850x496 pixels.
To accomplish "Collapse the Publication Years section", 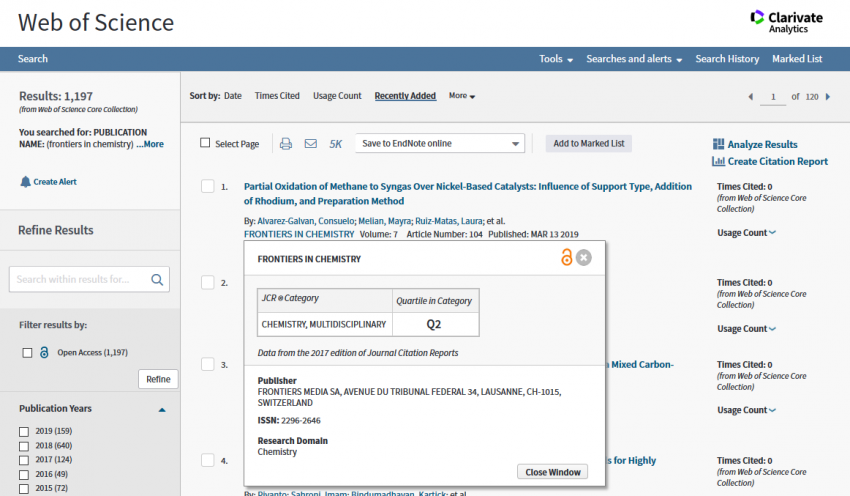I will 162,410.
